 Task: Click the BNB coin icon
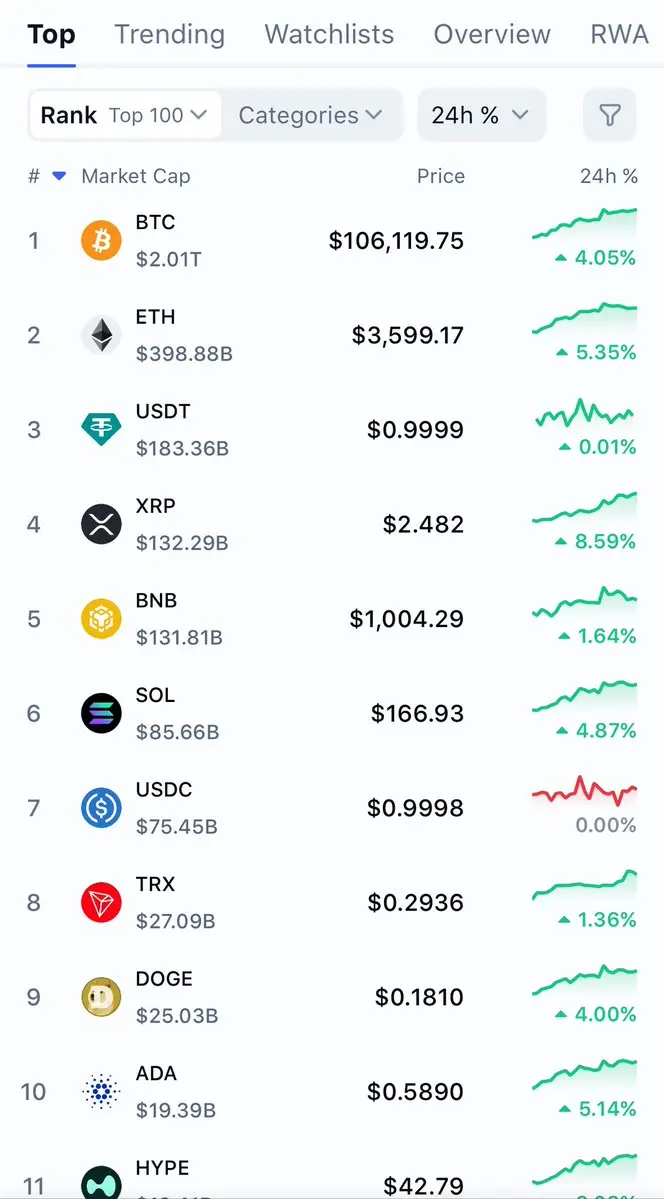[101, 619]
